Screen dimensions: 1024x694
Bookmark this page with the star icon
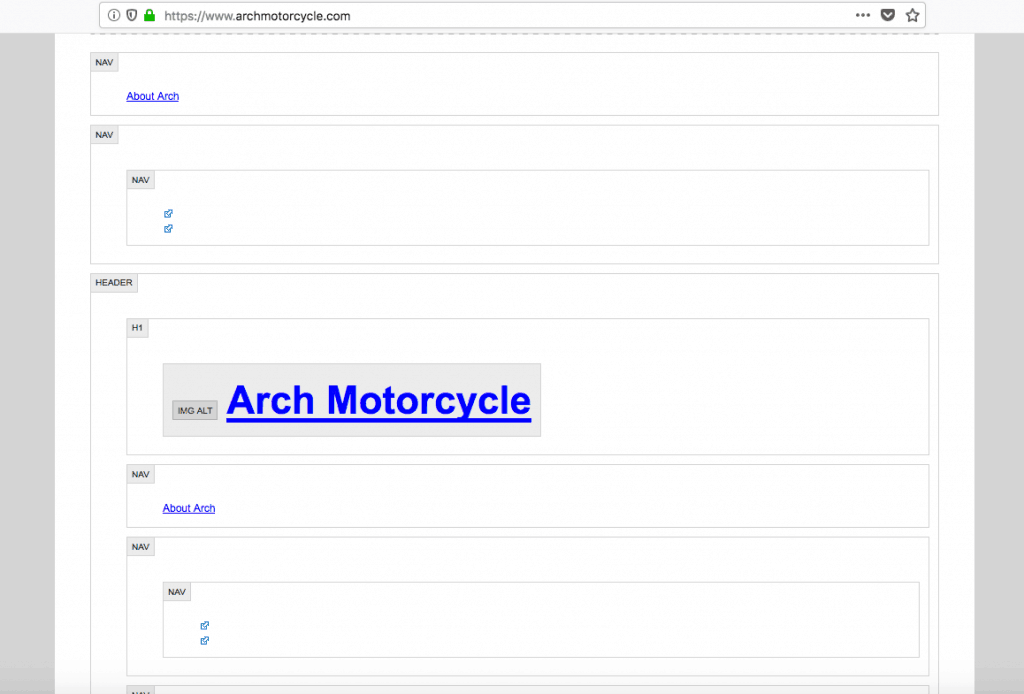click(x=912, y=15)
